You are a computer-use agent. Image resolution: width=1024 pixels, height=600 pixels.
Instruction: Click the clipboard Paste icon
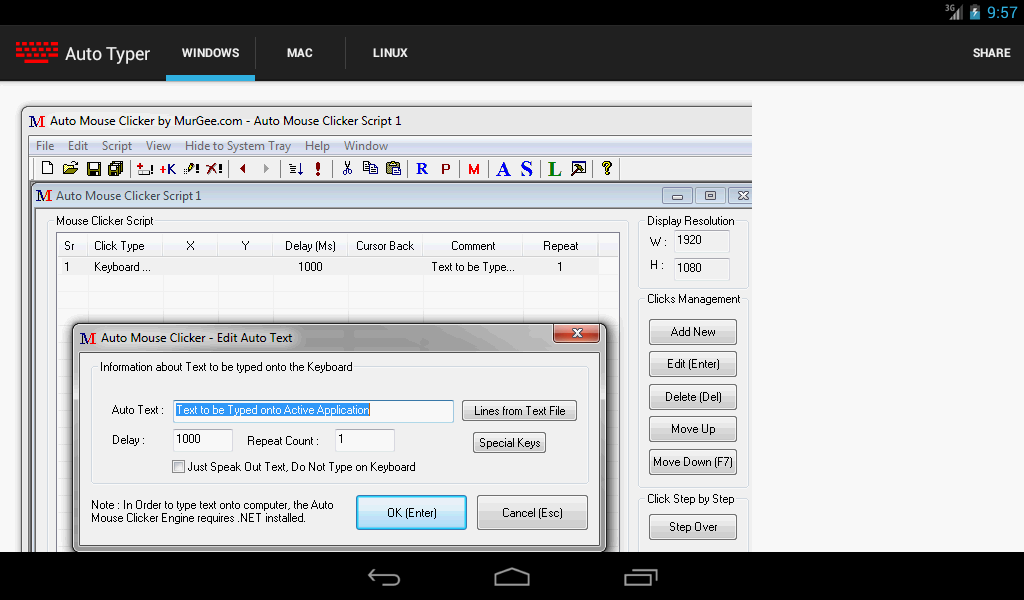393,169
